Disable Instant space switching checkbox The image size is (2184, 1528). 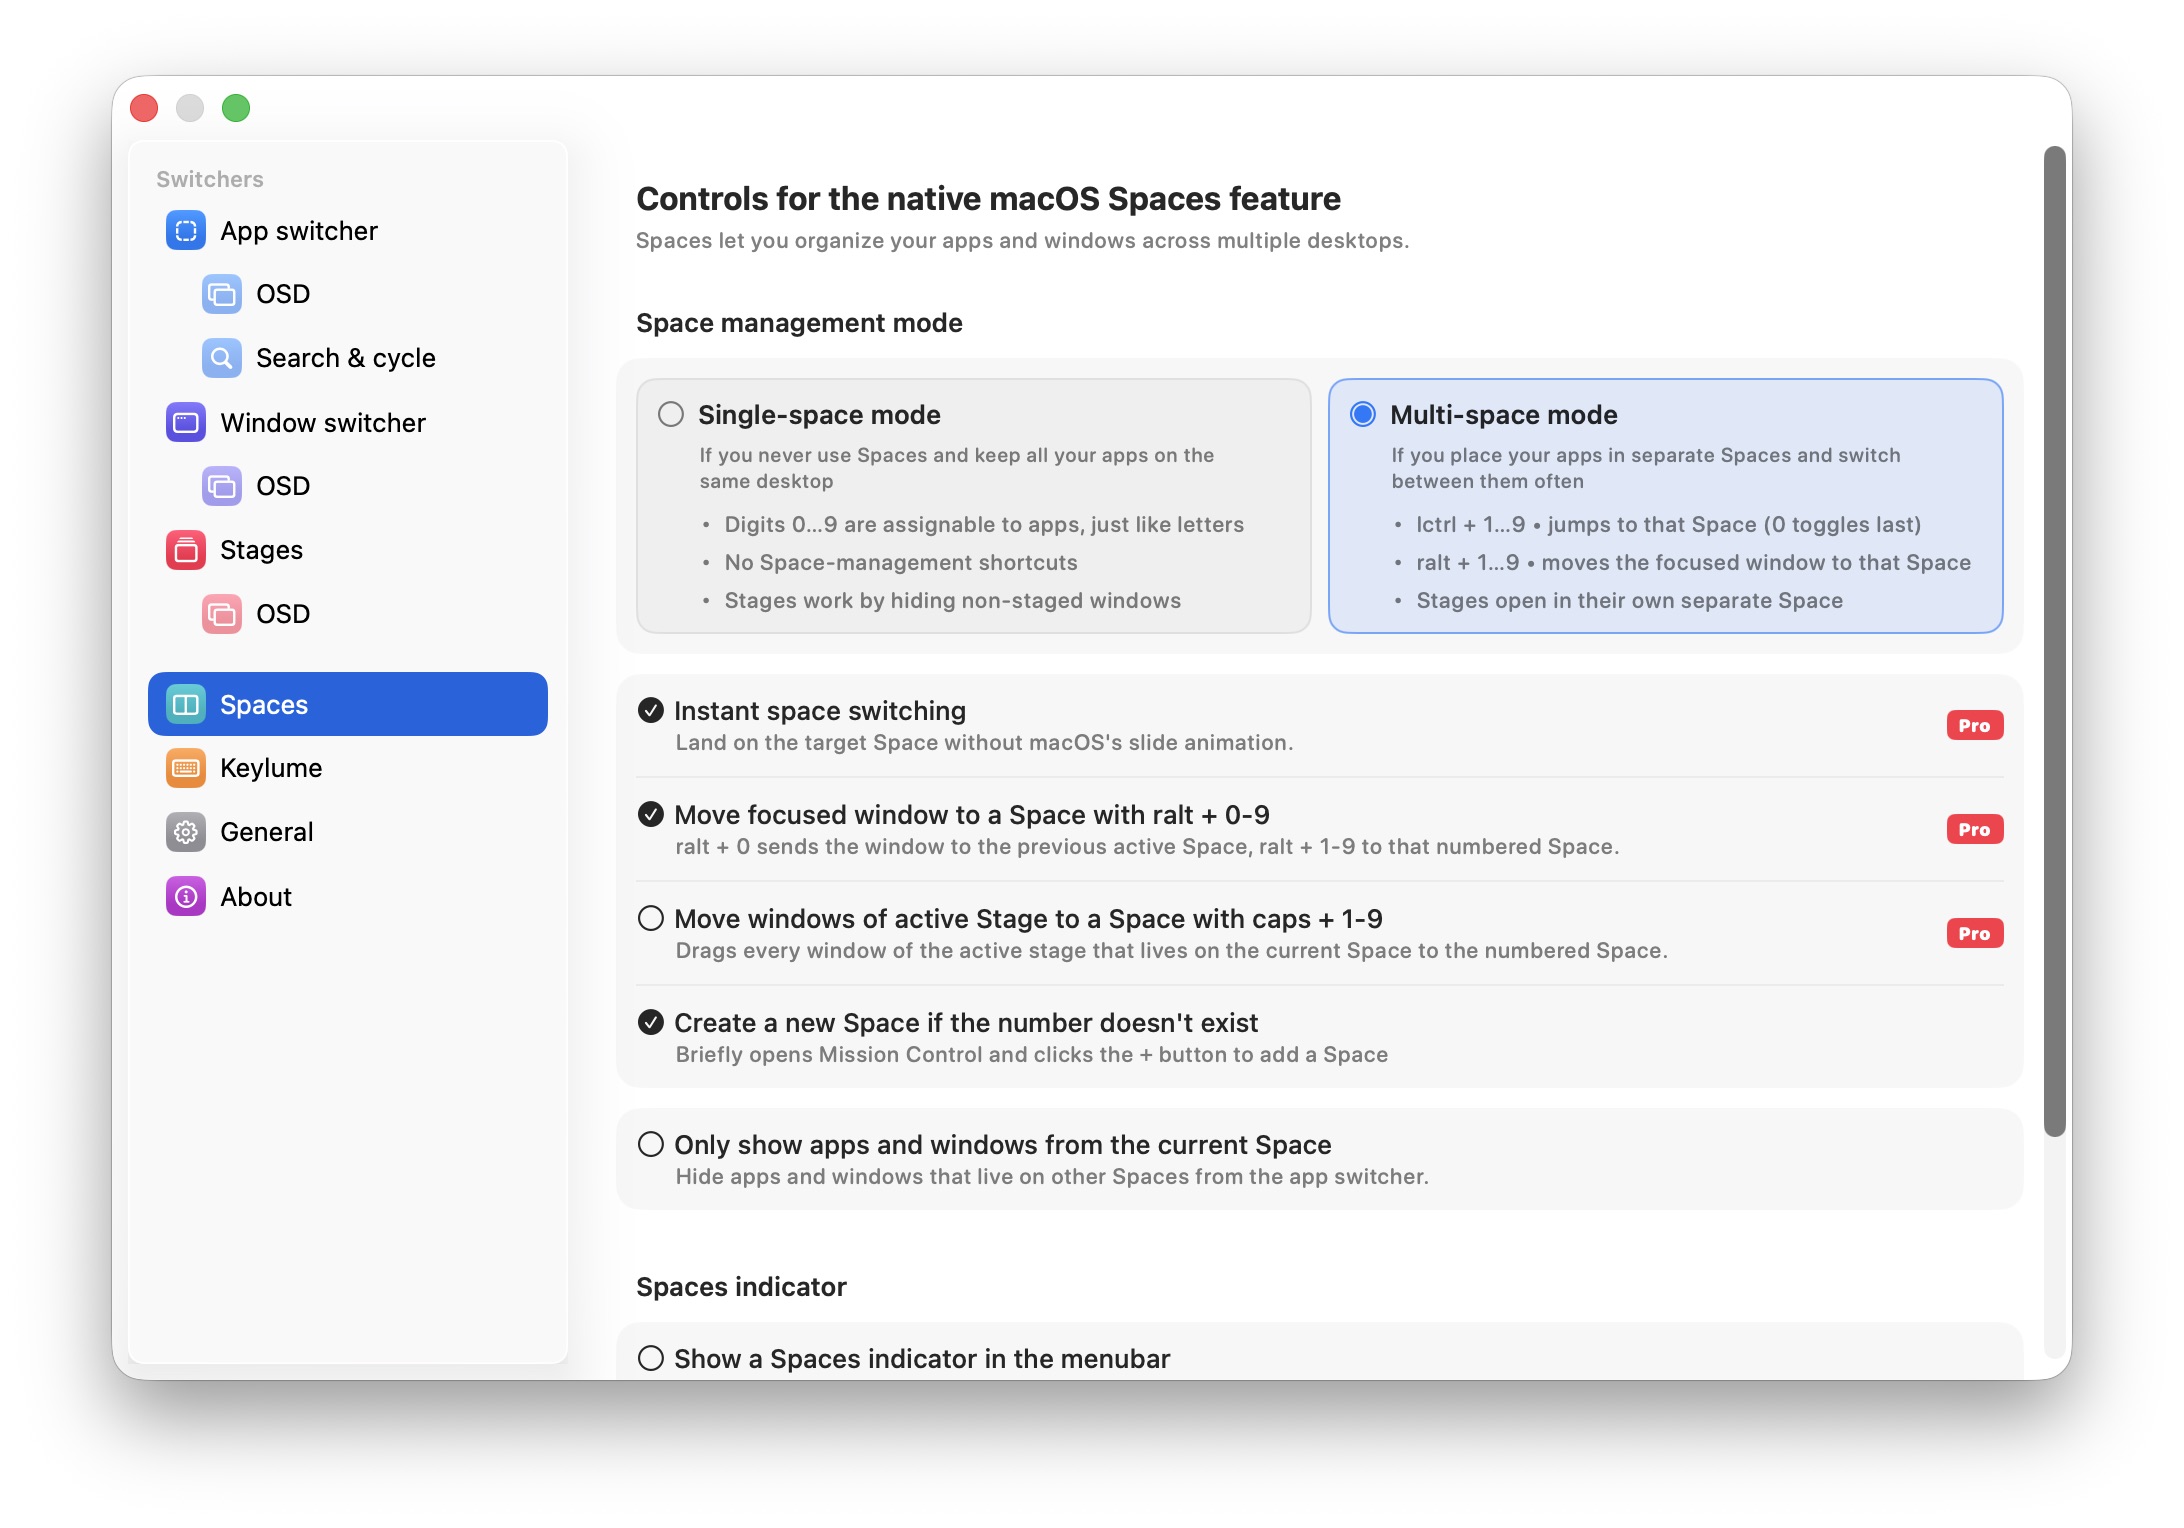pos(651,711)
